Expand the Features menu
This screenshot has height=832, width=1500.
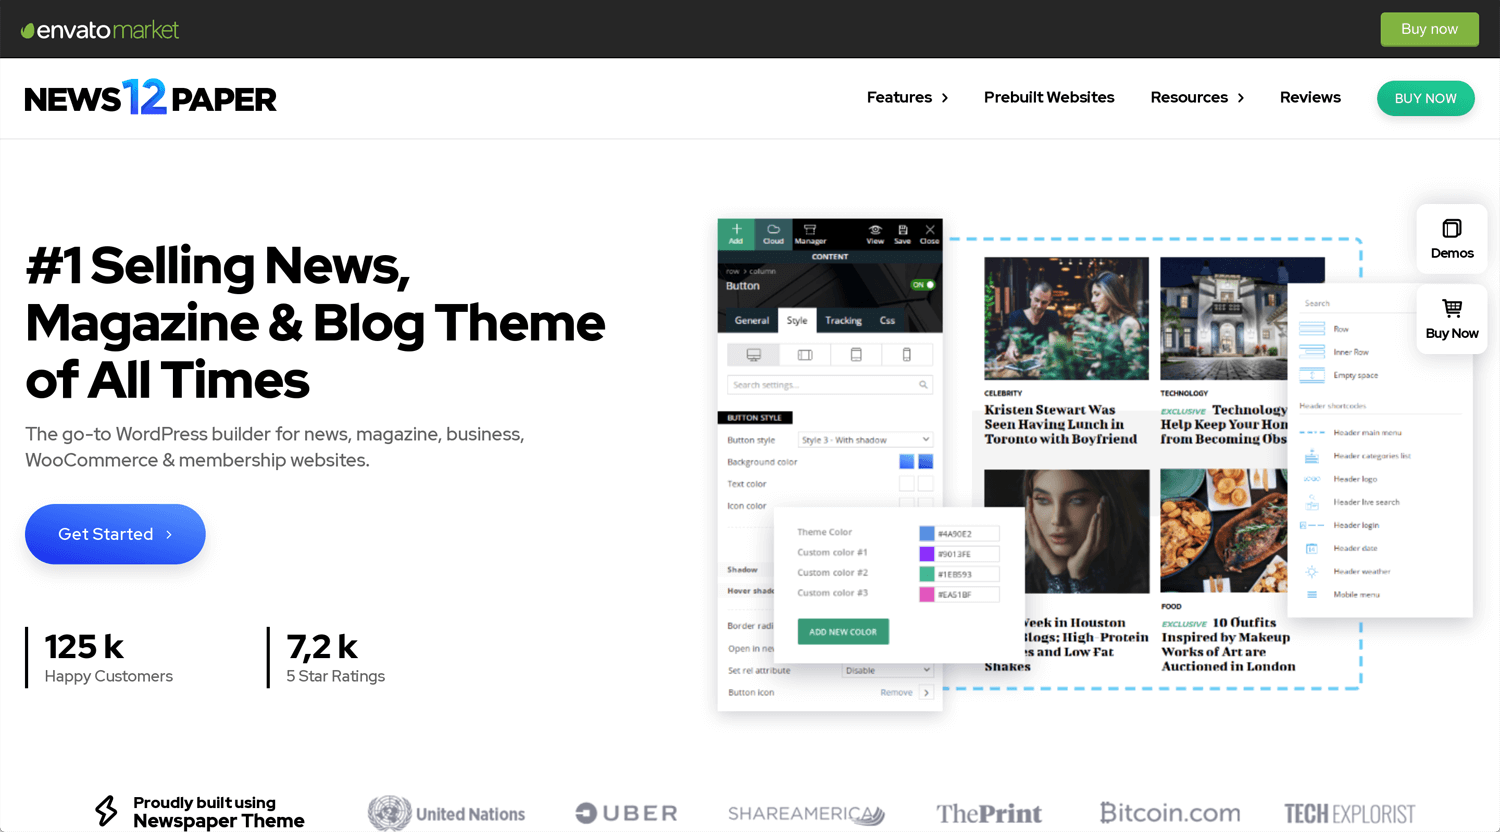(x=907, y=97)
